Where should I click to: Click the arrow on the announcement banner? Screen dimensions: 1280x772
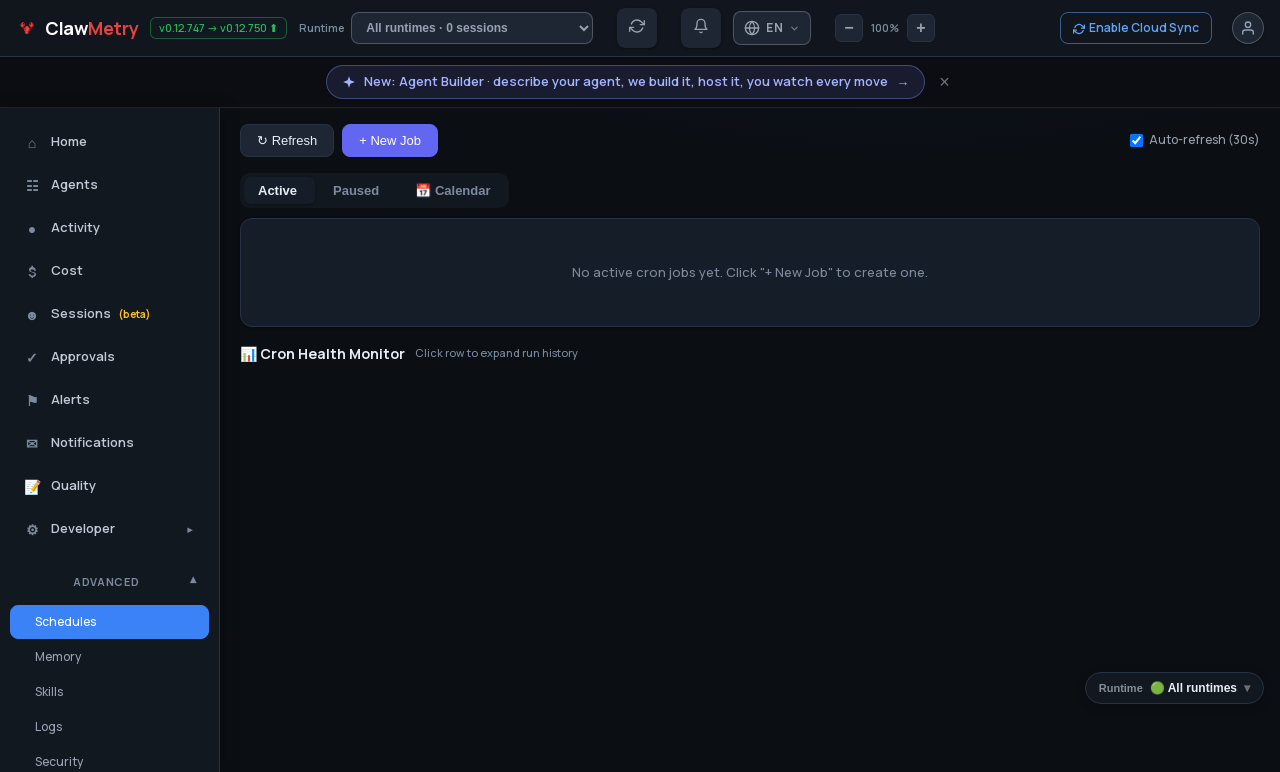point(903,83)
